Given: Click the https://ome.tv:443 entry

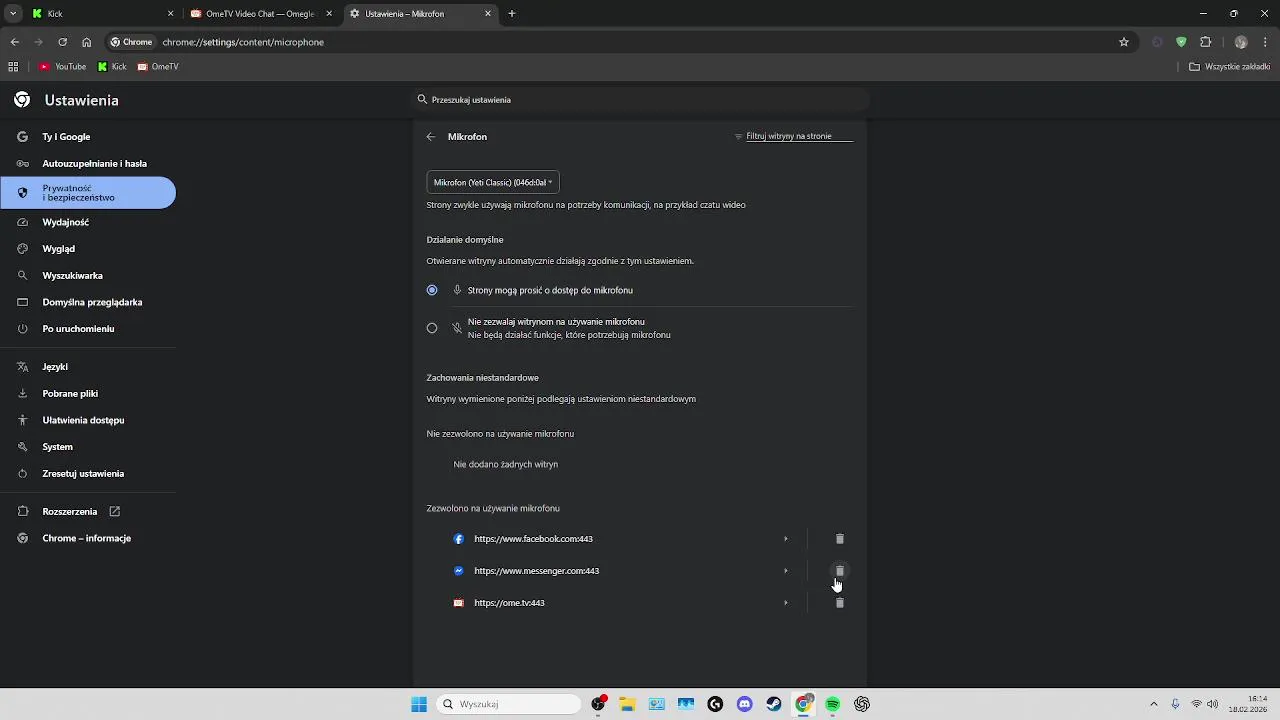Looking at the screenshot, I should coord(509,603).
